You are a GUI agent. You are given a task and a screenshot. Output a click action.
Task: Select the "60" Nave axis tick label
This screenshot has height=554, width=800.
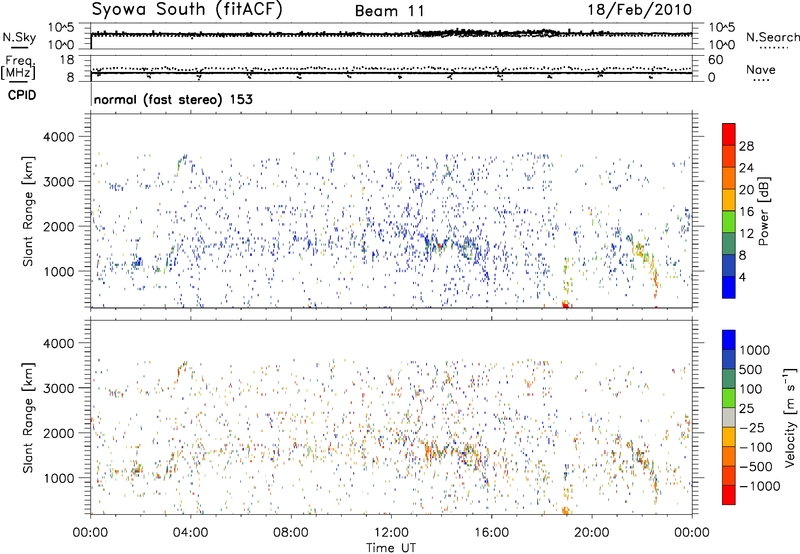click(715, 60)
